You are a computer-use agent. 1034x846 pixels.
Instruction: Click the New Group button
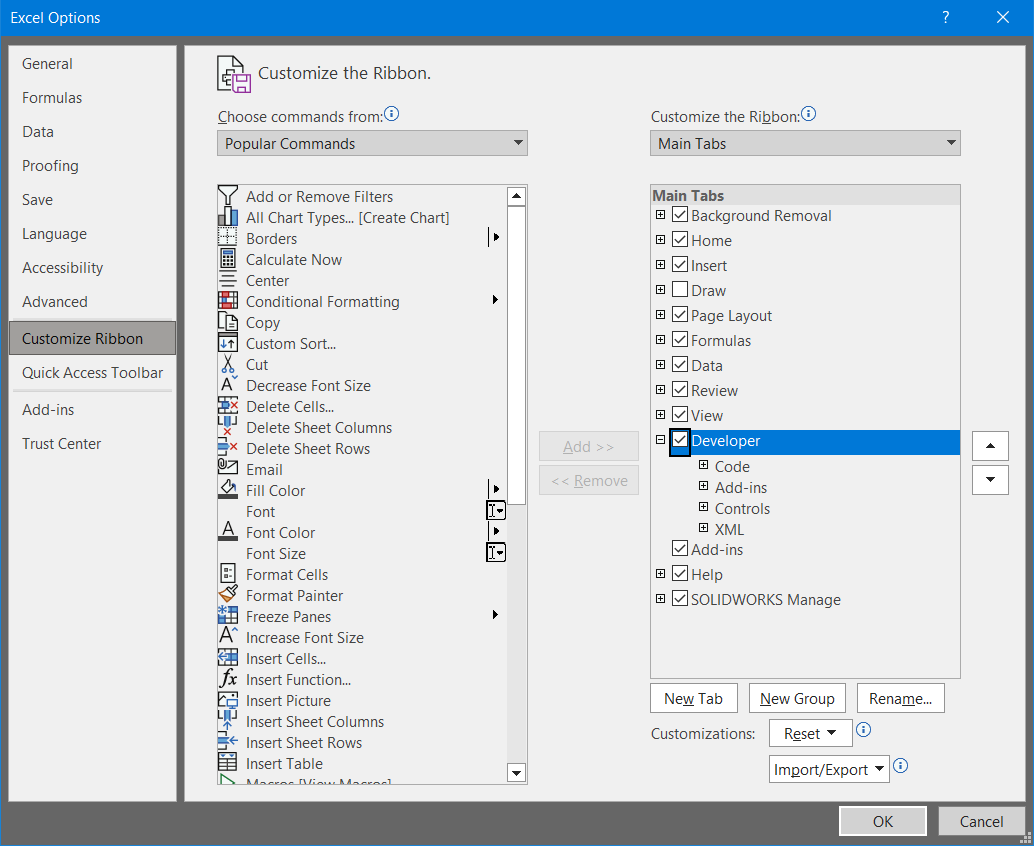click(x=797, y=698)
